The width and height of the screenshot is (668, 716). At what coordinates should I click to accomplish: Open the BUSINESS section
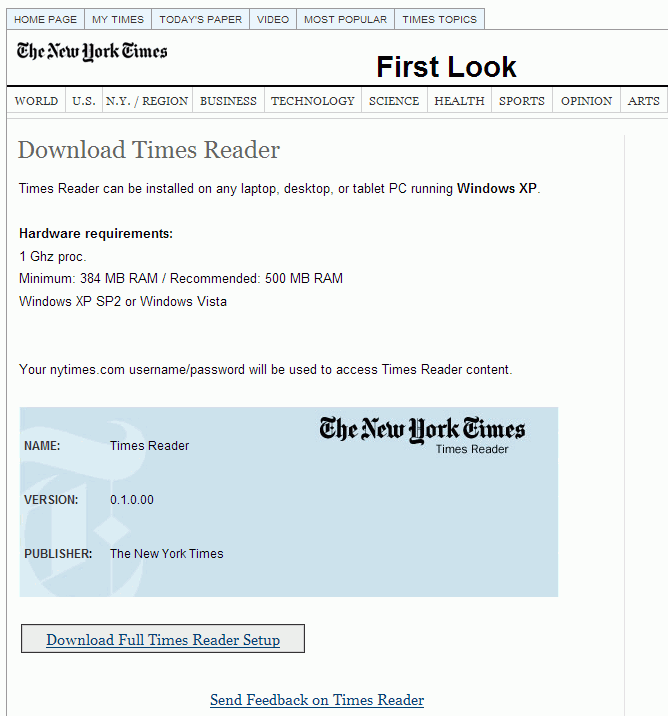click(x=228, y=100)
